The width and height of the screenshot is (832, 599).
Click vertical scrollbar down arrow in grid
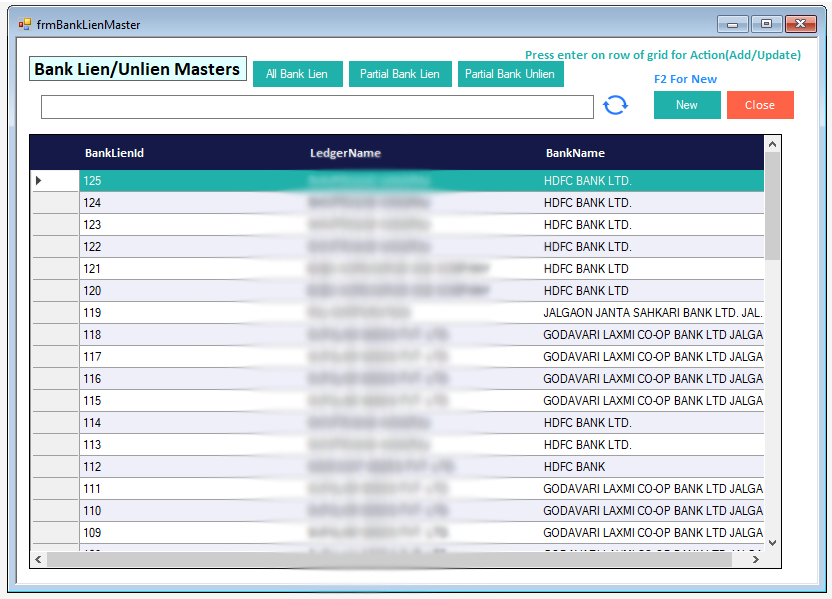pos(771,541)
